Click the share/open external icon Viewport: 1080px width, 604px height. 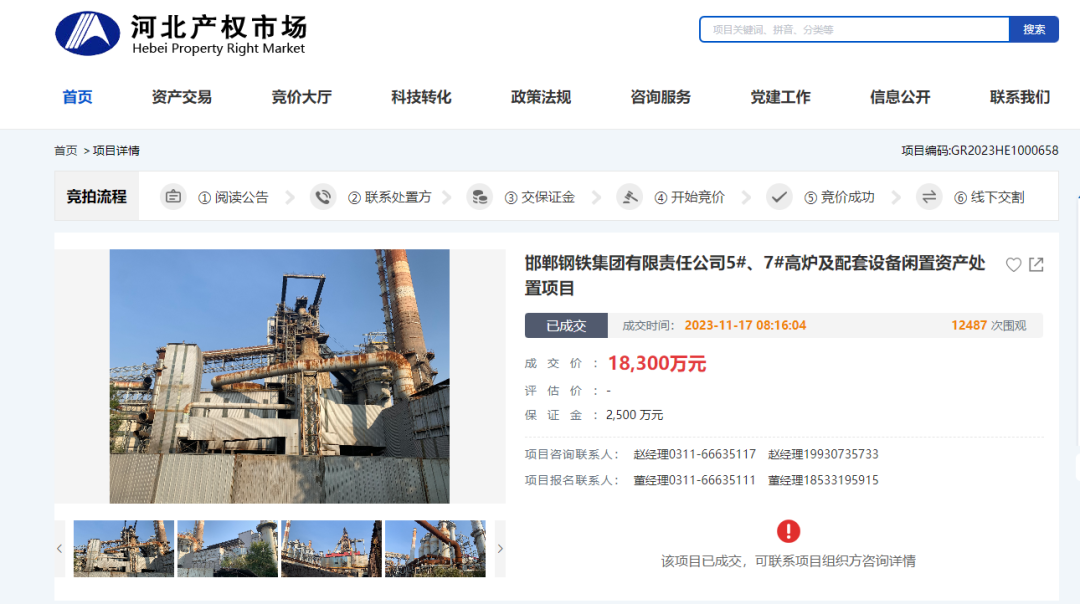[1036, 264]
